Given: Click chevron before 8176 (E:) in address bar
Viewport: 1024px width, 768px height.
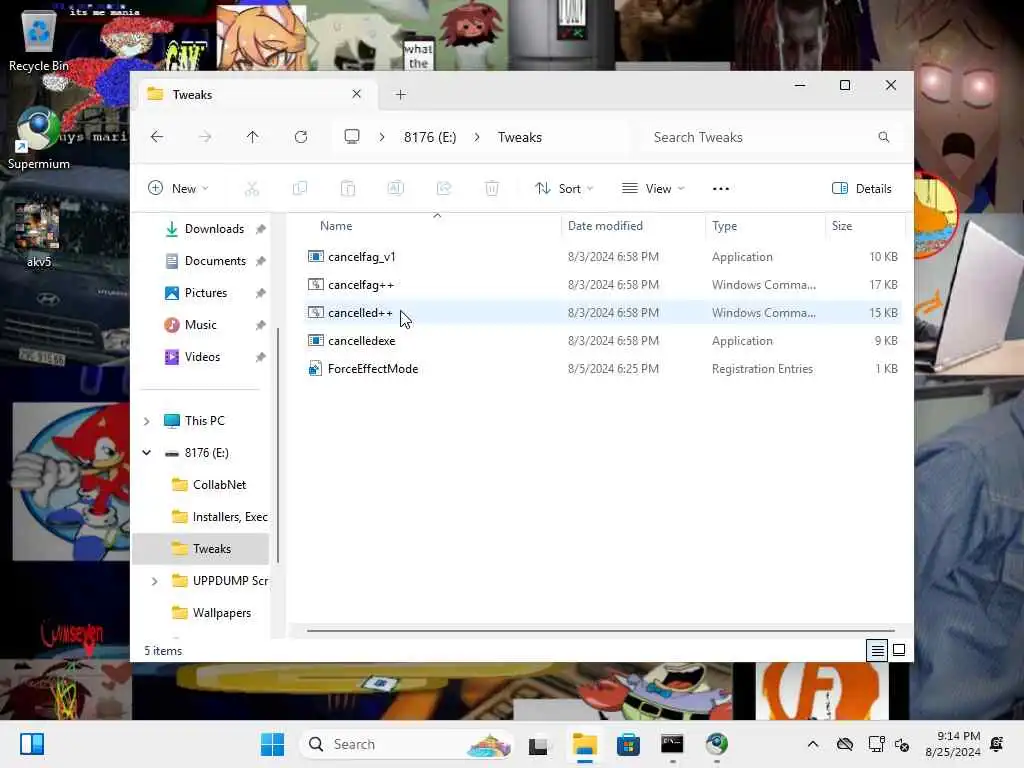Looking at the screenshot, I should 382,137.
